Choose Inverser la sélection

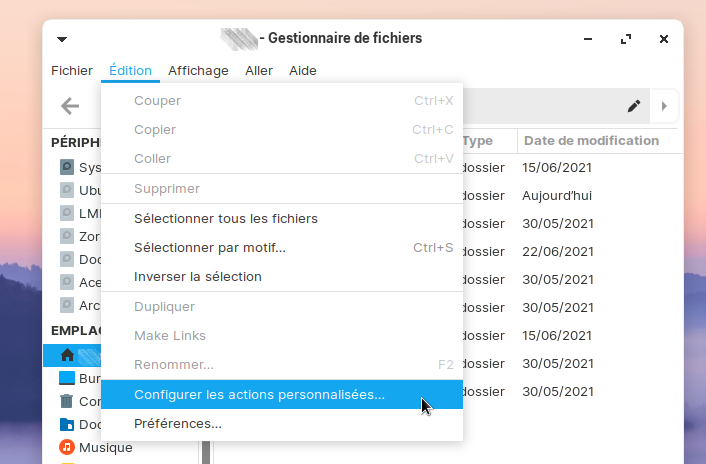click(x=198, y=277)
